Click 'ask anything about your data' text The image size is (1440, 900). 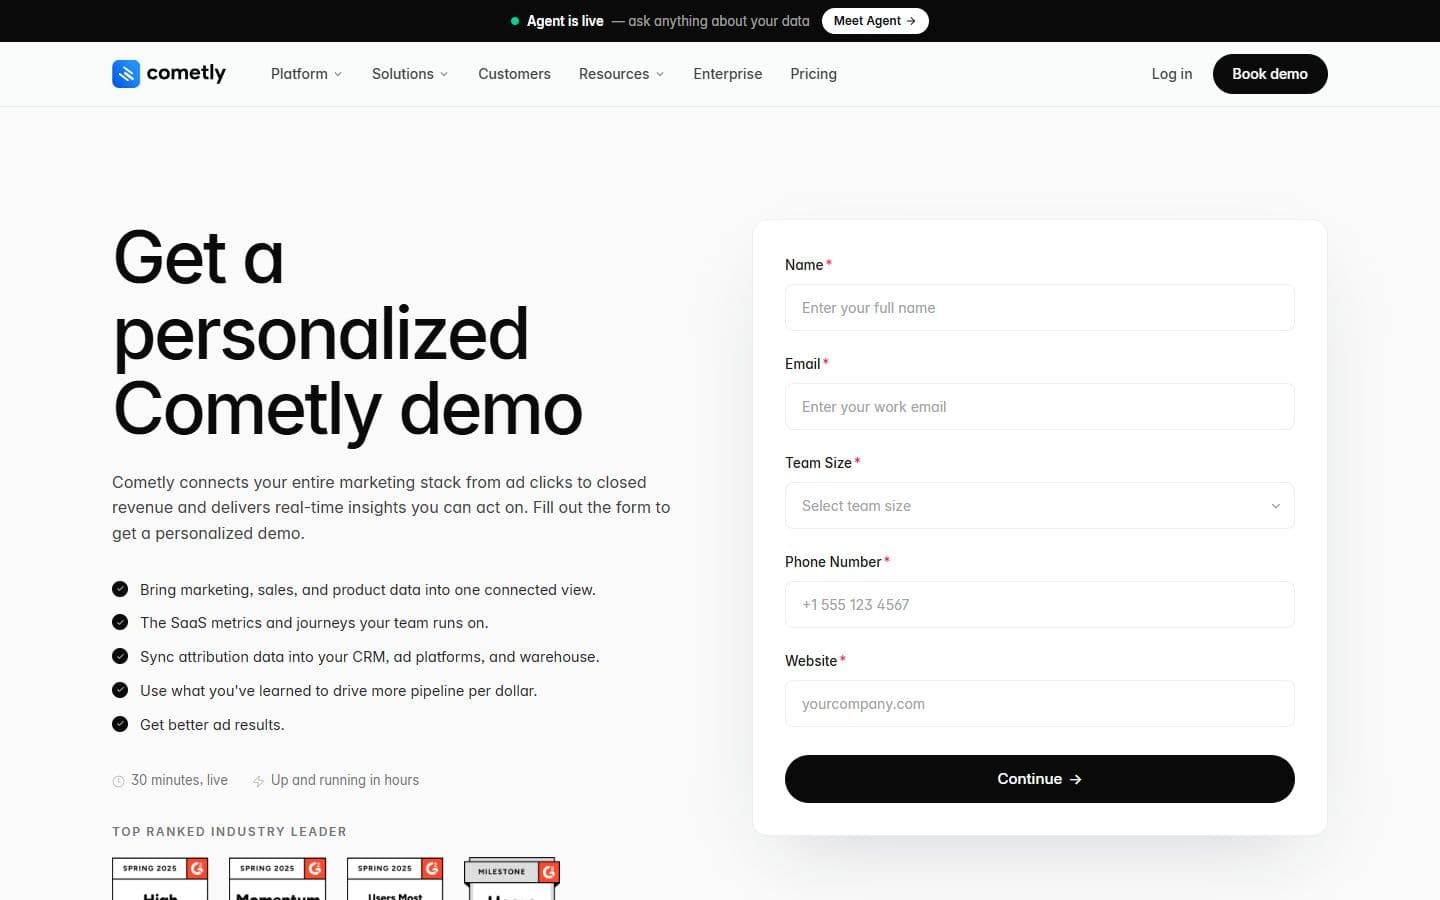click(719, 21)
